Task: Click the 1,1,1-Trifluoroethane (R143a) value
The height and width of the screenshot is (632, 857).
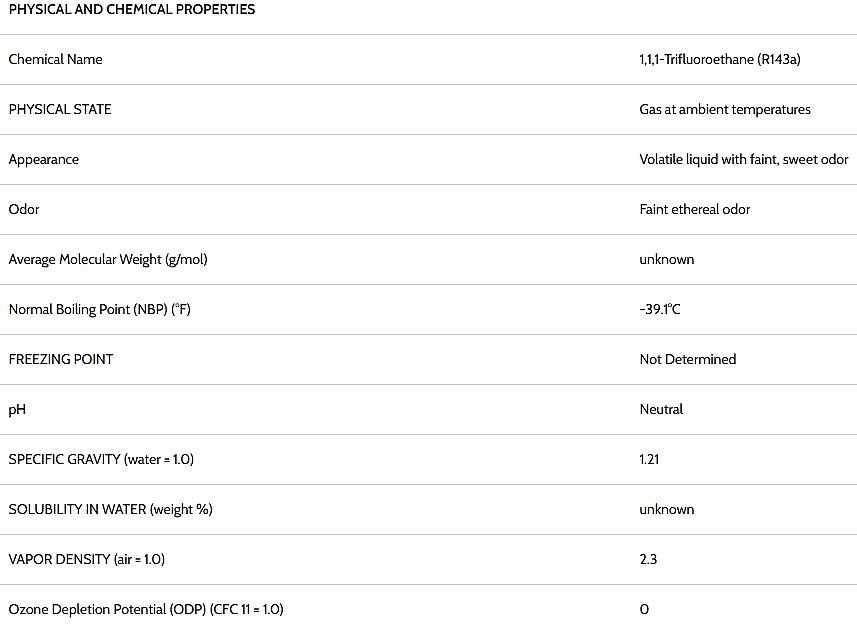Action: (720, 59)
